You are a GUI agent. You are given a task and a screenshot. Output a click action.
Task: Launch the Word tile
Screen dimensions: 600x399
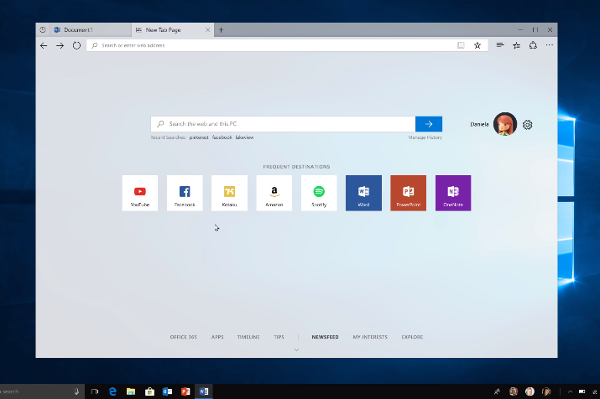click(x=364, y=193)
